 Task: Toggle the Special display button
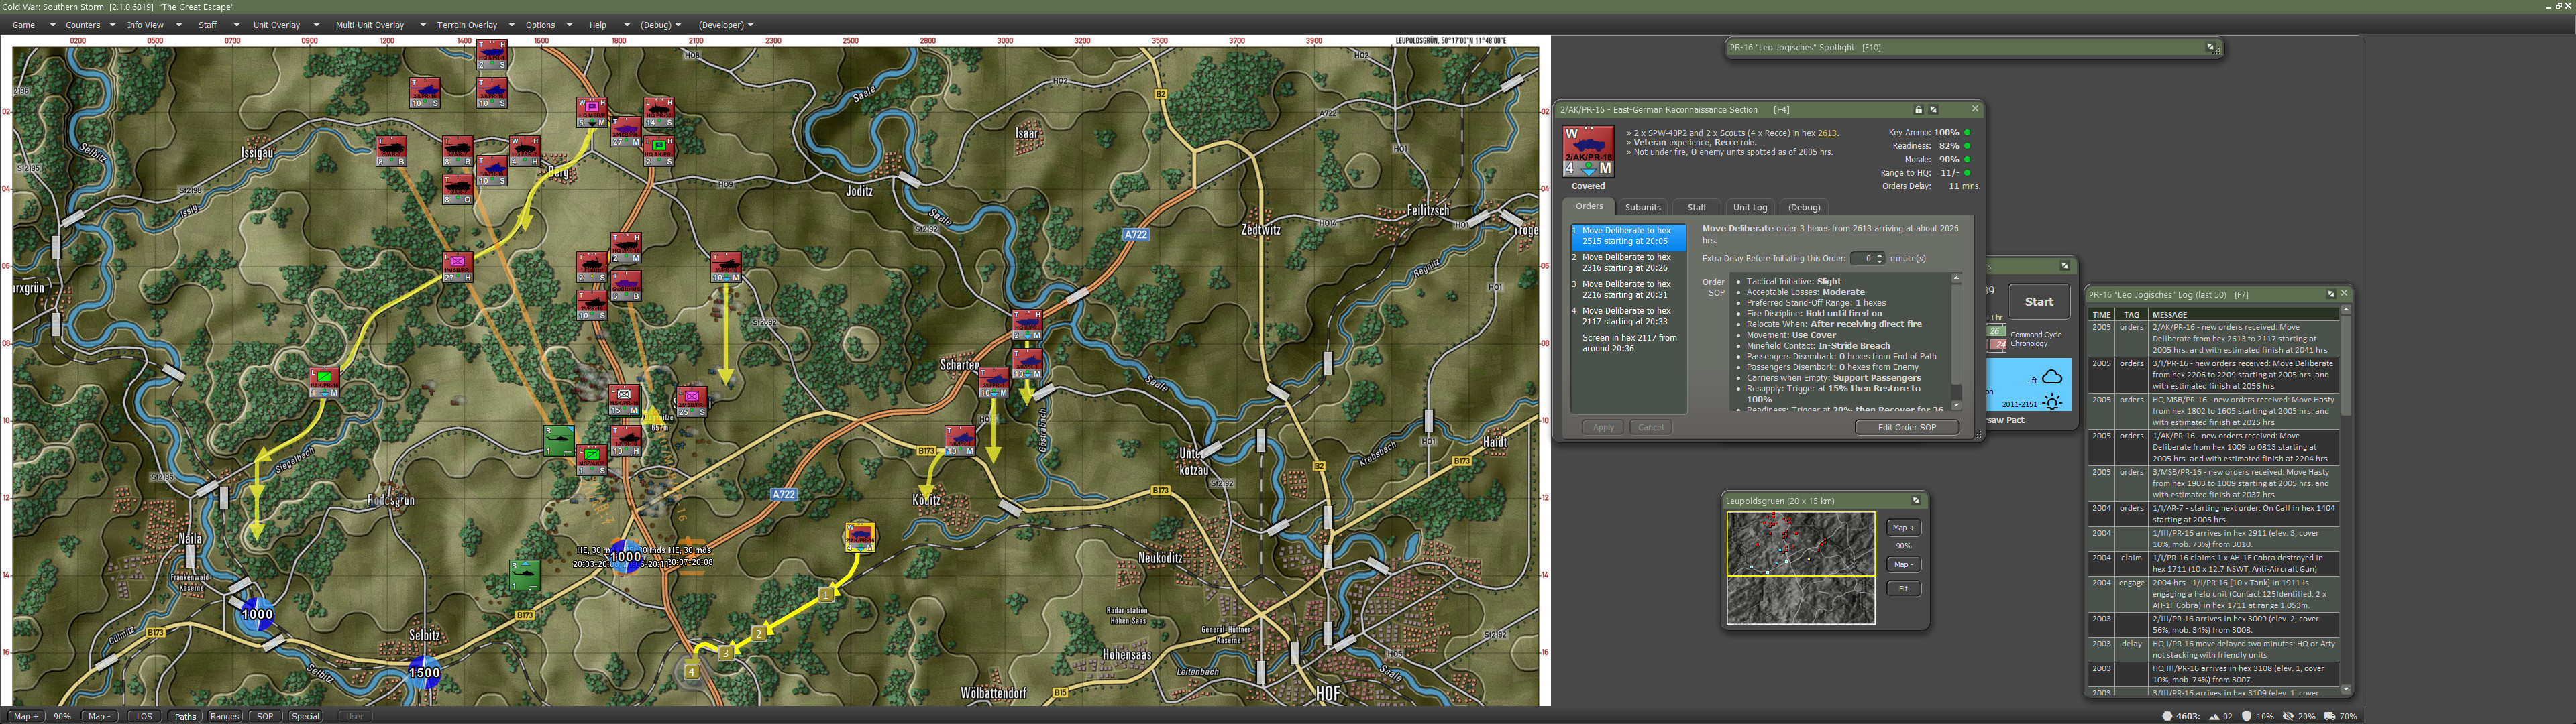[x=305, y=716]
